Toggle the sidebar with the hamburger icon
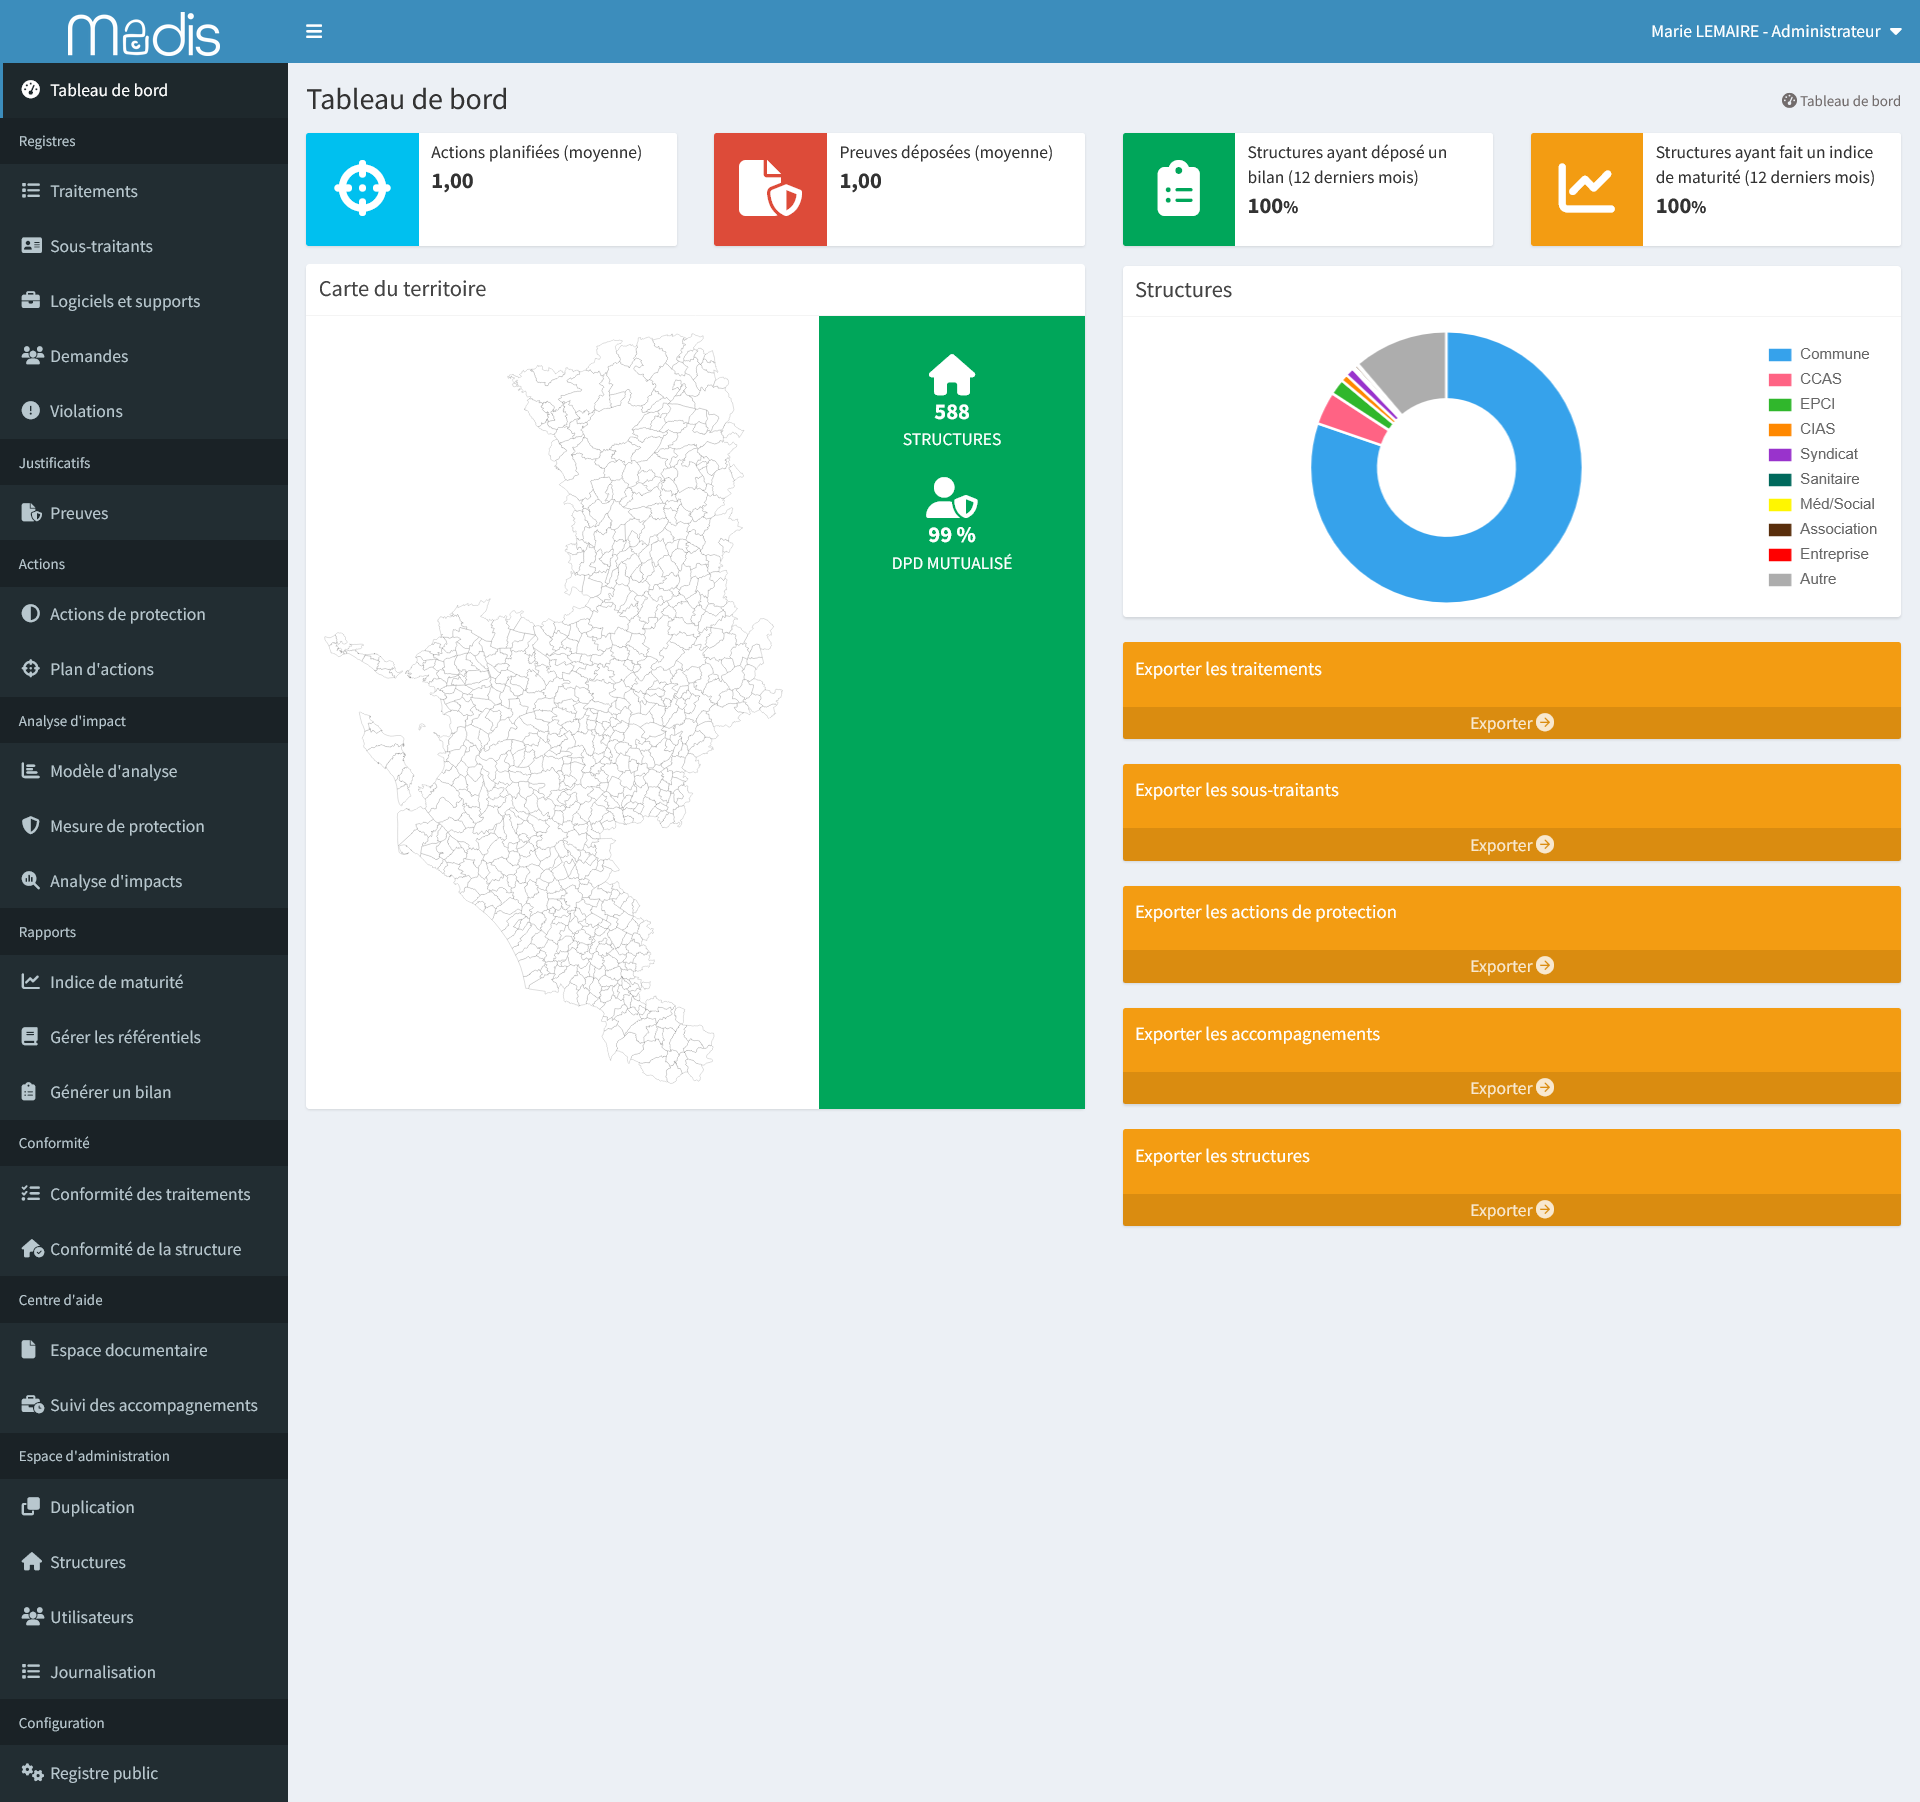The height and width of the screenshot is (1802, 1920). [314, 31]
